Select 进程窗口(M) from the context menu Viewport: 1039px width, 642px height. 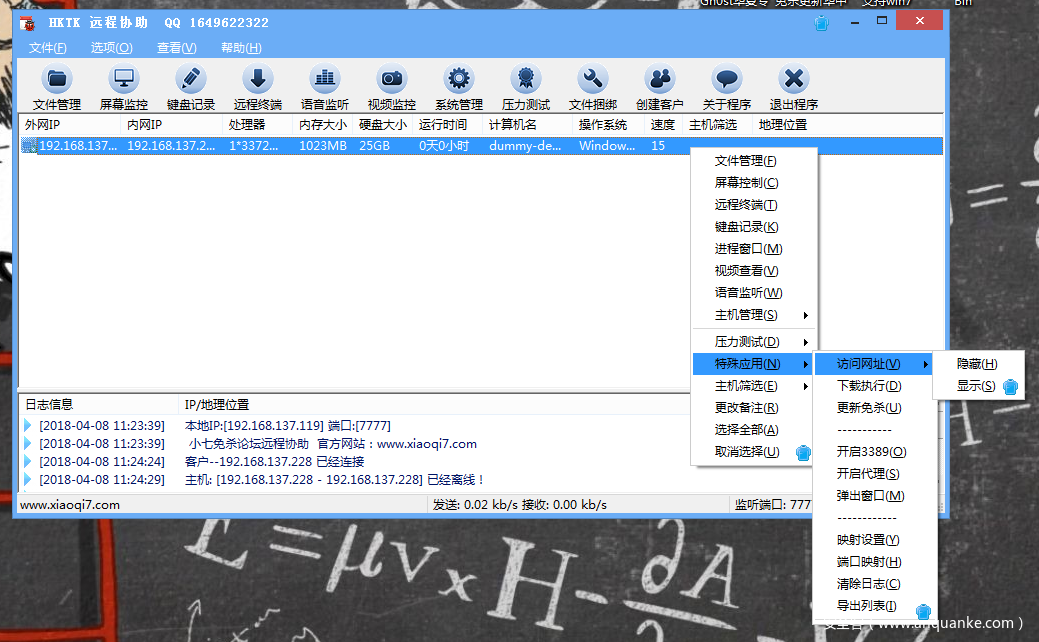coord(748,249)
